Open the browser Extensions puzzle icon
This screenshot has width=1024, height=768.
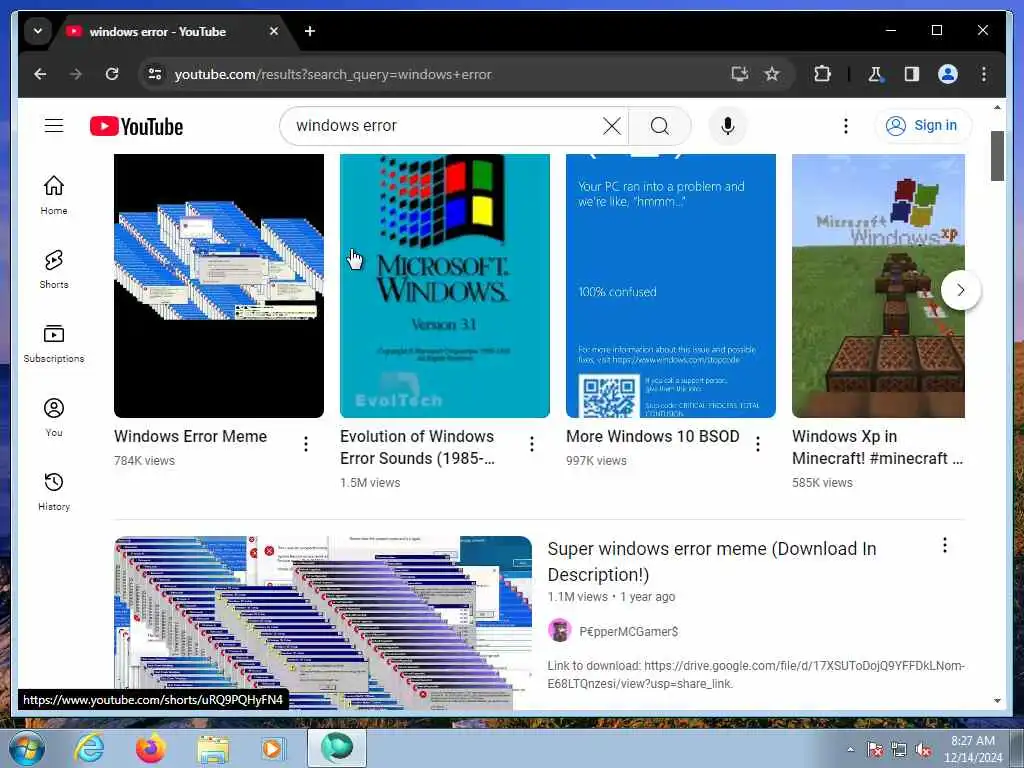point(822,74)
